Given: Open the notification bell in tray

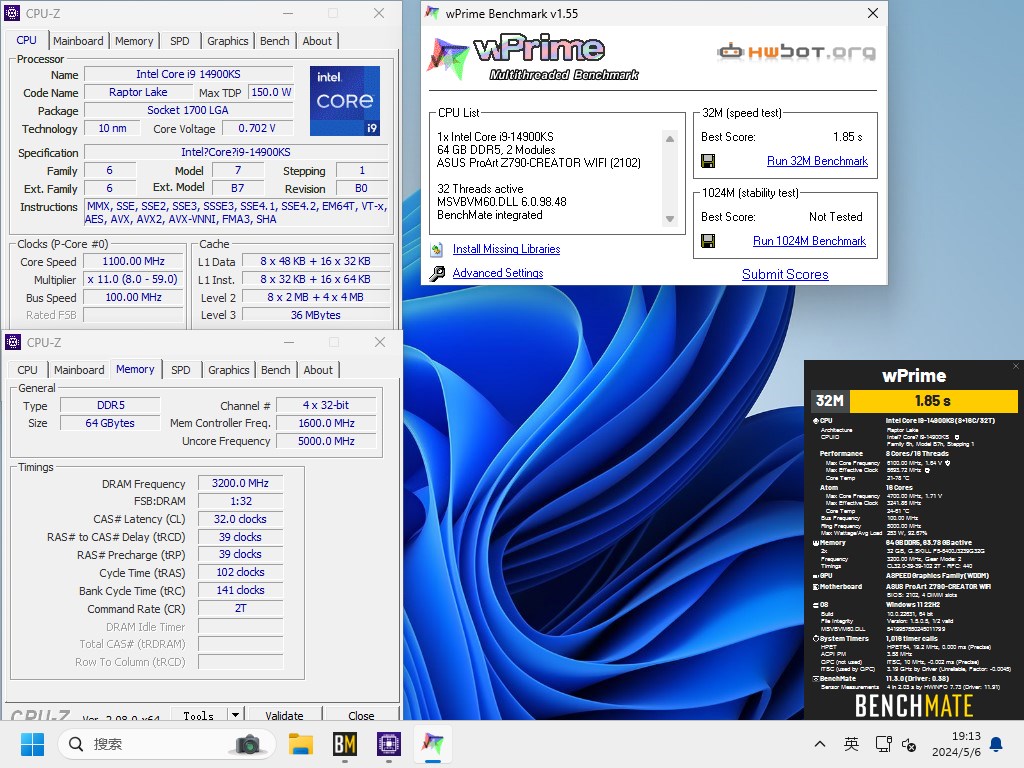Looking at the screenshot, I should (997, 744).
